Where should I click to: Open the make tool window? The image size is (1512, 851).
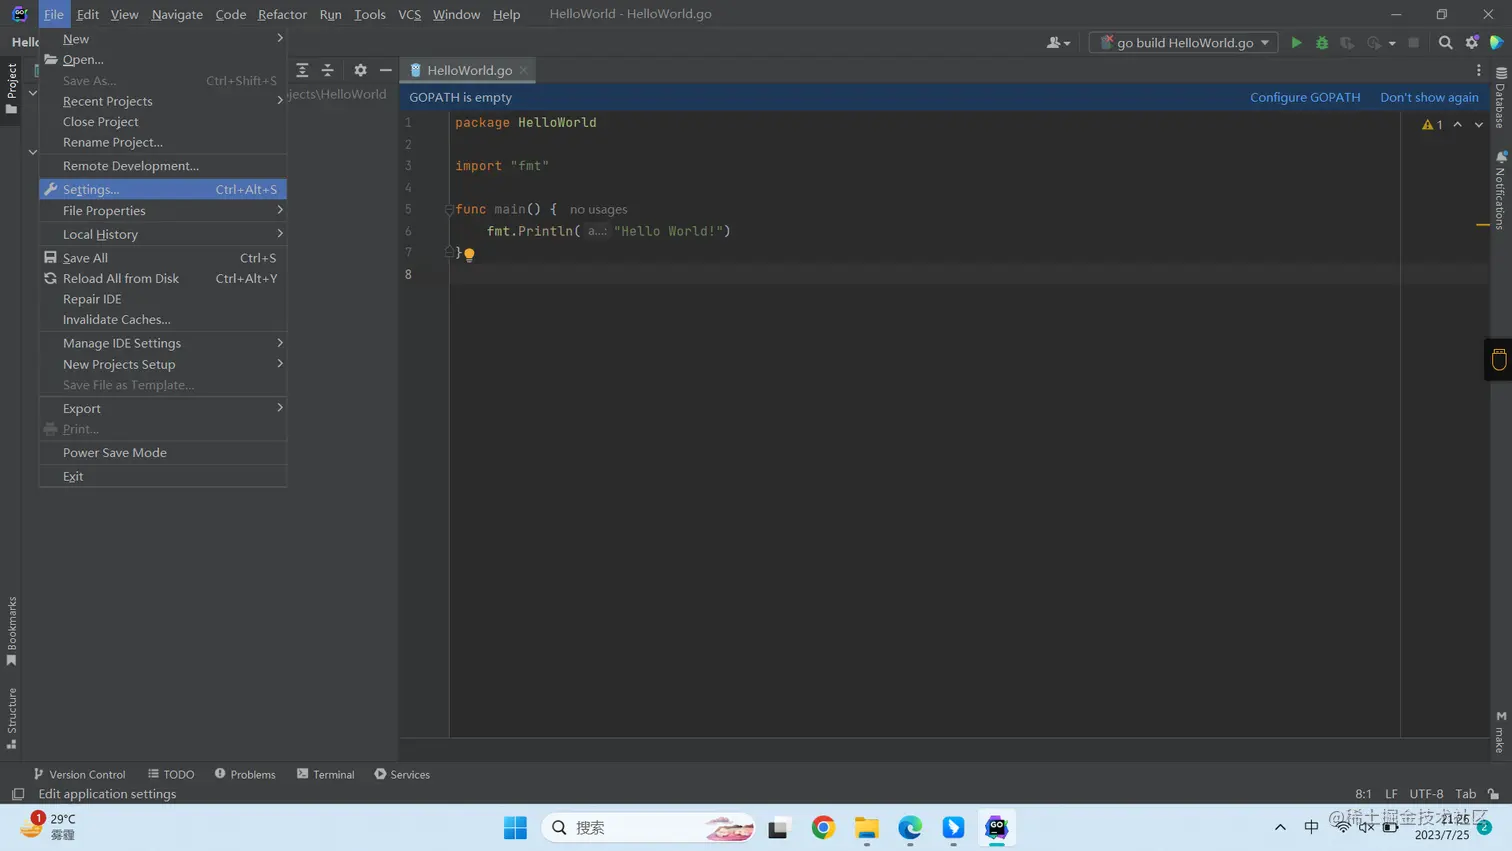(x=1500, y=732)
